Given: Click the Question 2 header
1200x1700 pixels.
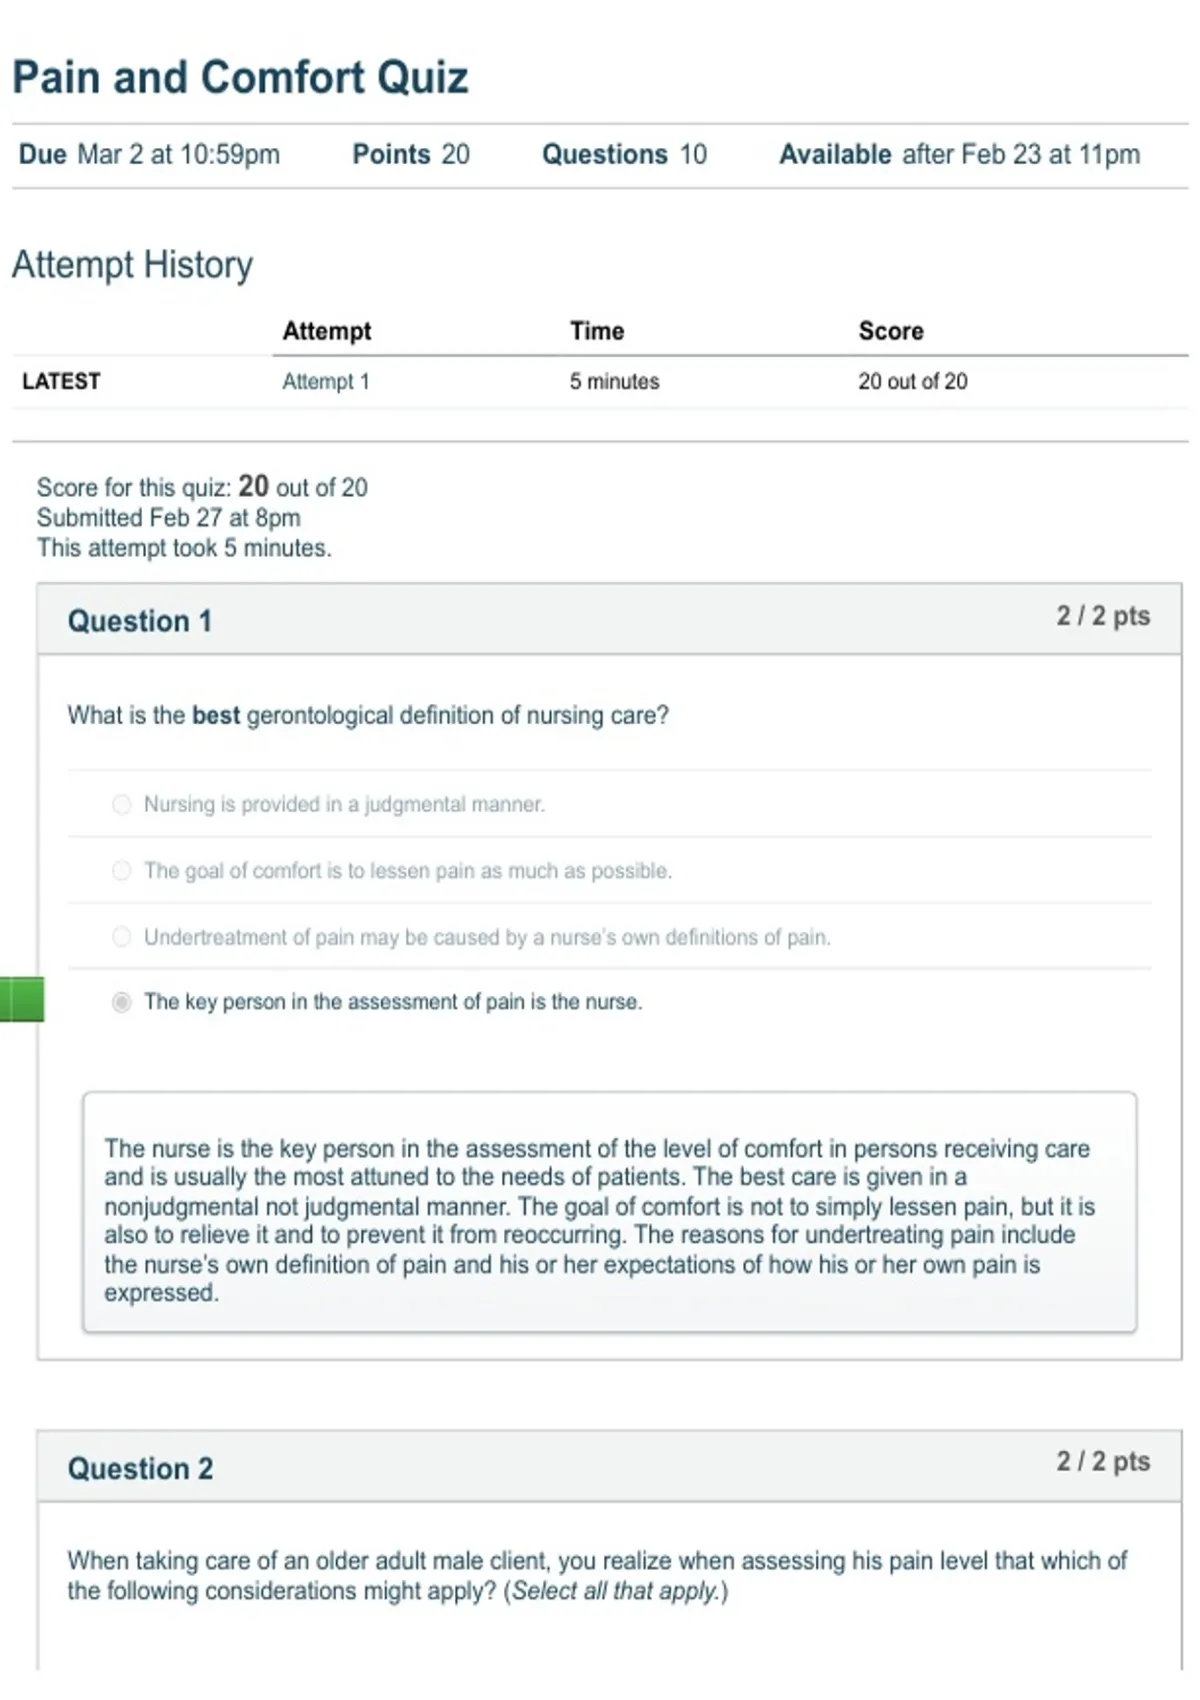Looking at the screenshot, I should click(140, 1468).
